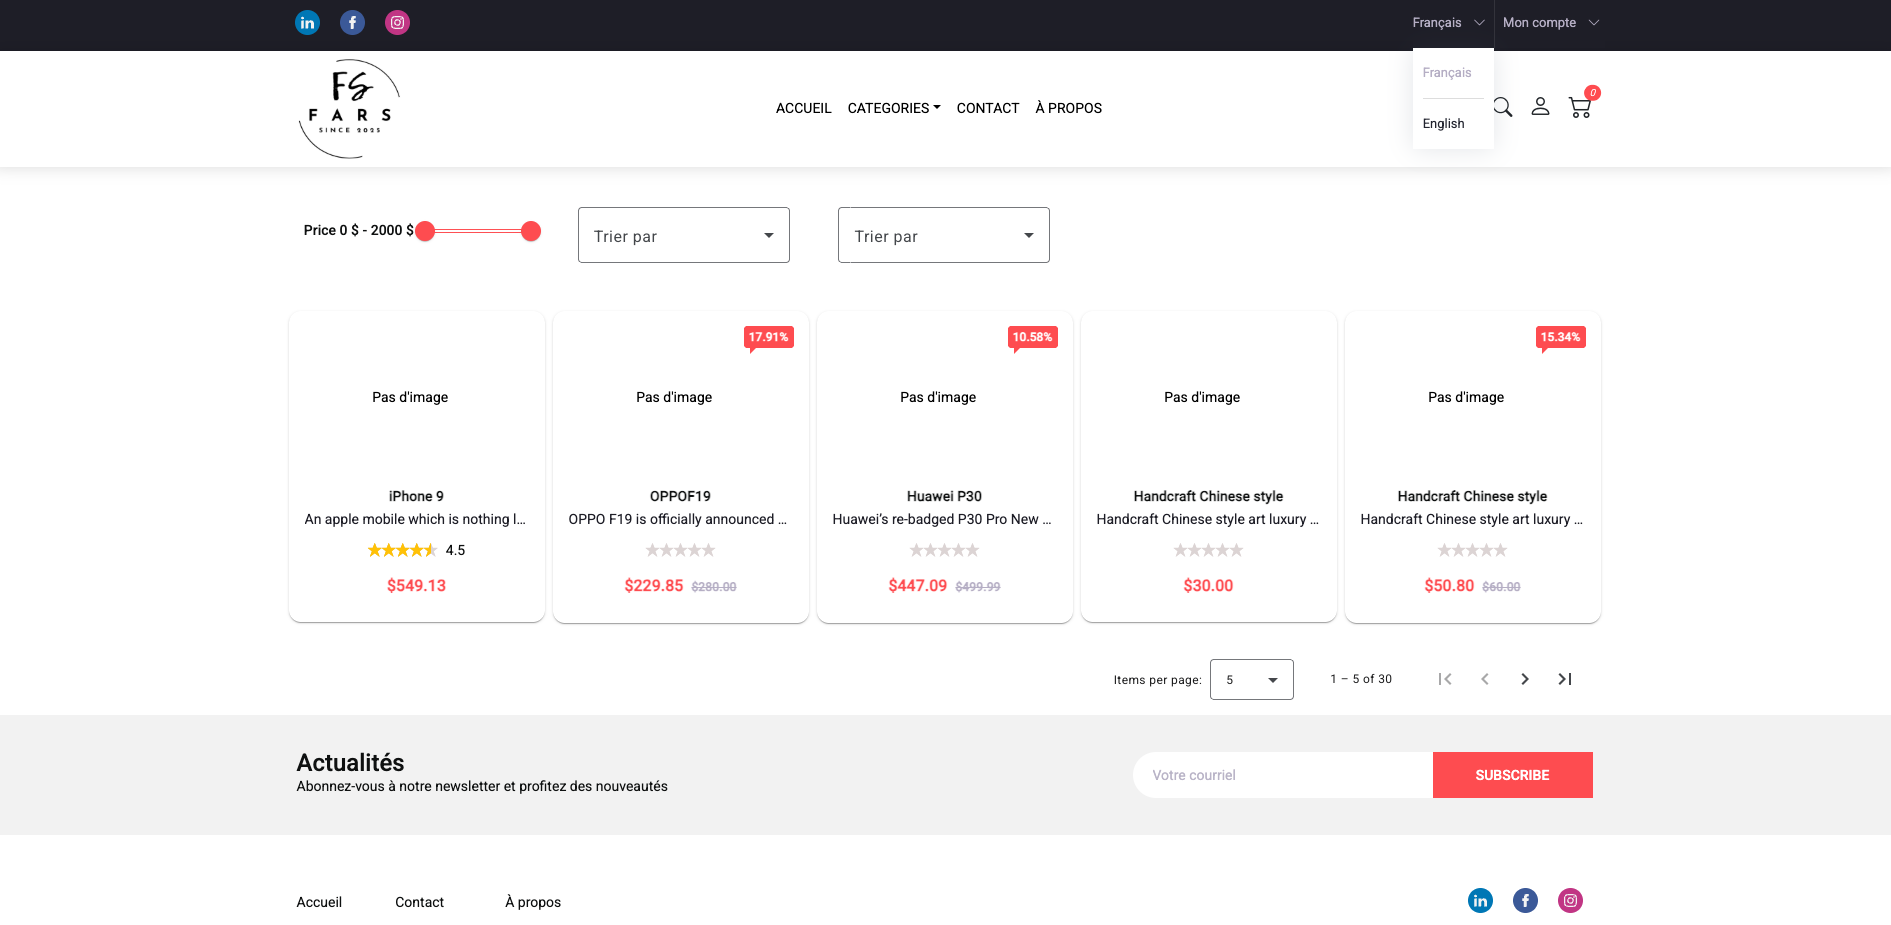Click the footer Instagram icon
The width and height of the screenshot is (1891, 925).
(1570, 901)
